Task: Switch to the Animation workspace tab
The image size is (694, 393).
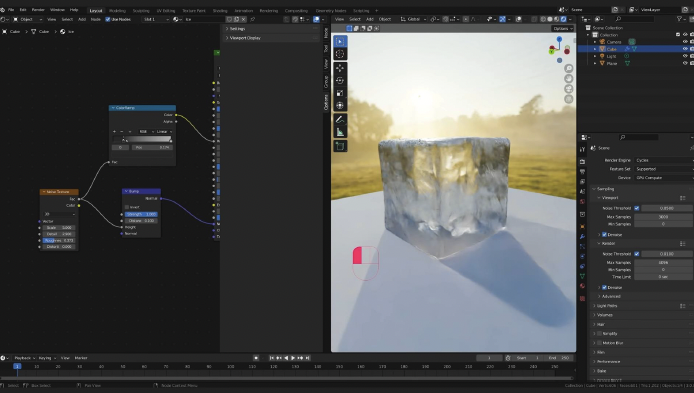Action: click(243, 11)
